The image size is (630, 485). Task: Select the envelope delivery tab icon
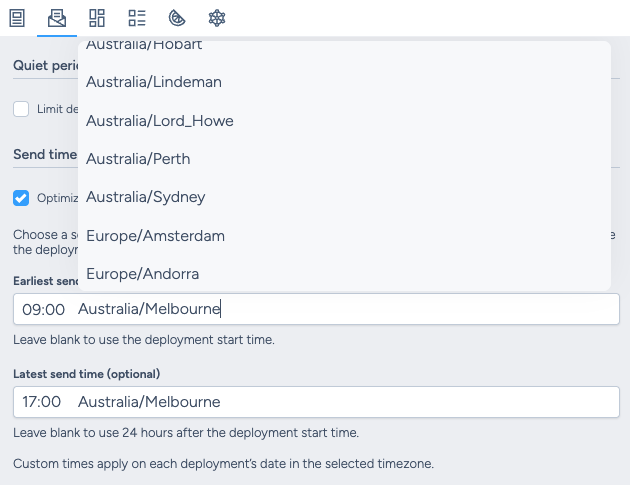(x=57, y=18)
